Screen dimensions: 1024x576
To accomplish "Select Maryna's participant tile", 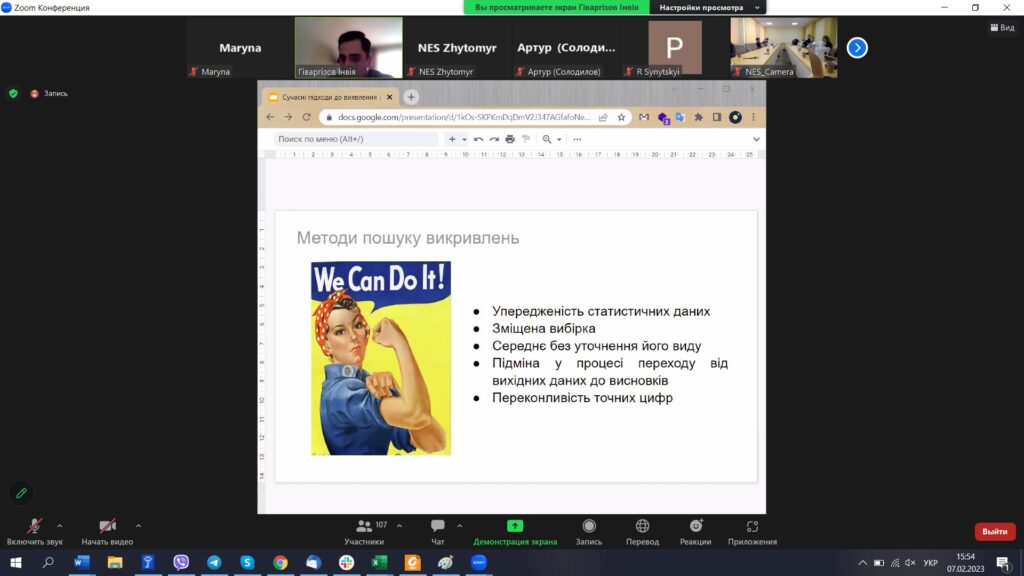I will [x=240, y=48].
